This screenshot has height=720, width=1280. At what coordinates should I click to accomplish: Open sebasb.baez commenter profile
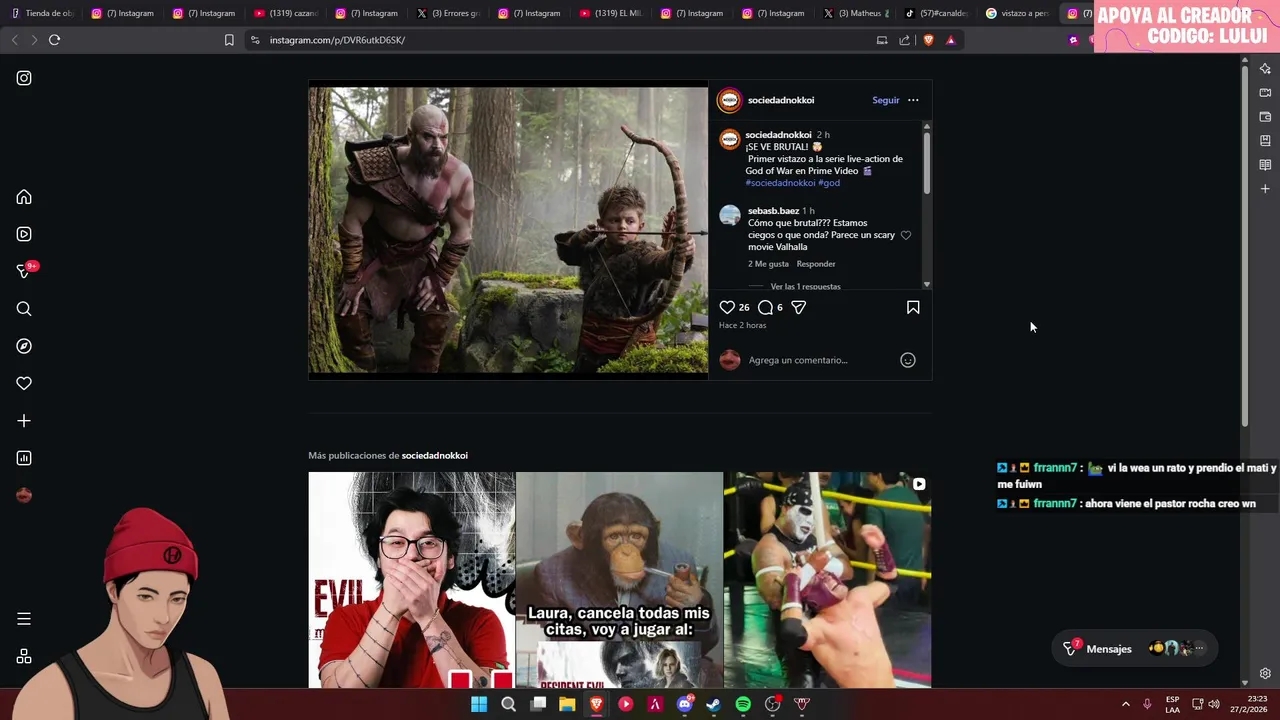(773, 211)
